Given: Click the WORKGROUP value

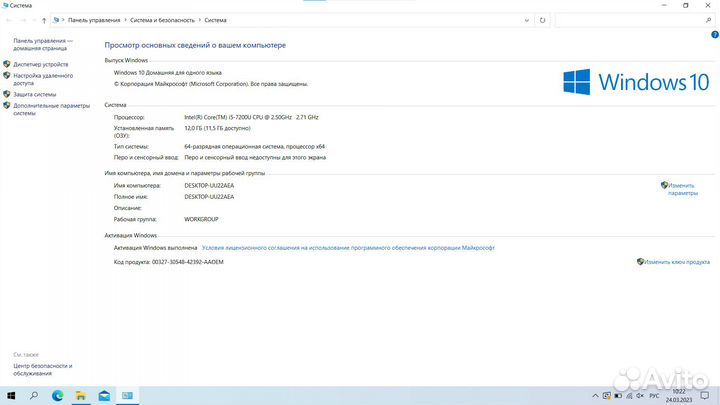Looking at the screenshot, I should point(201,219).
